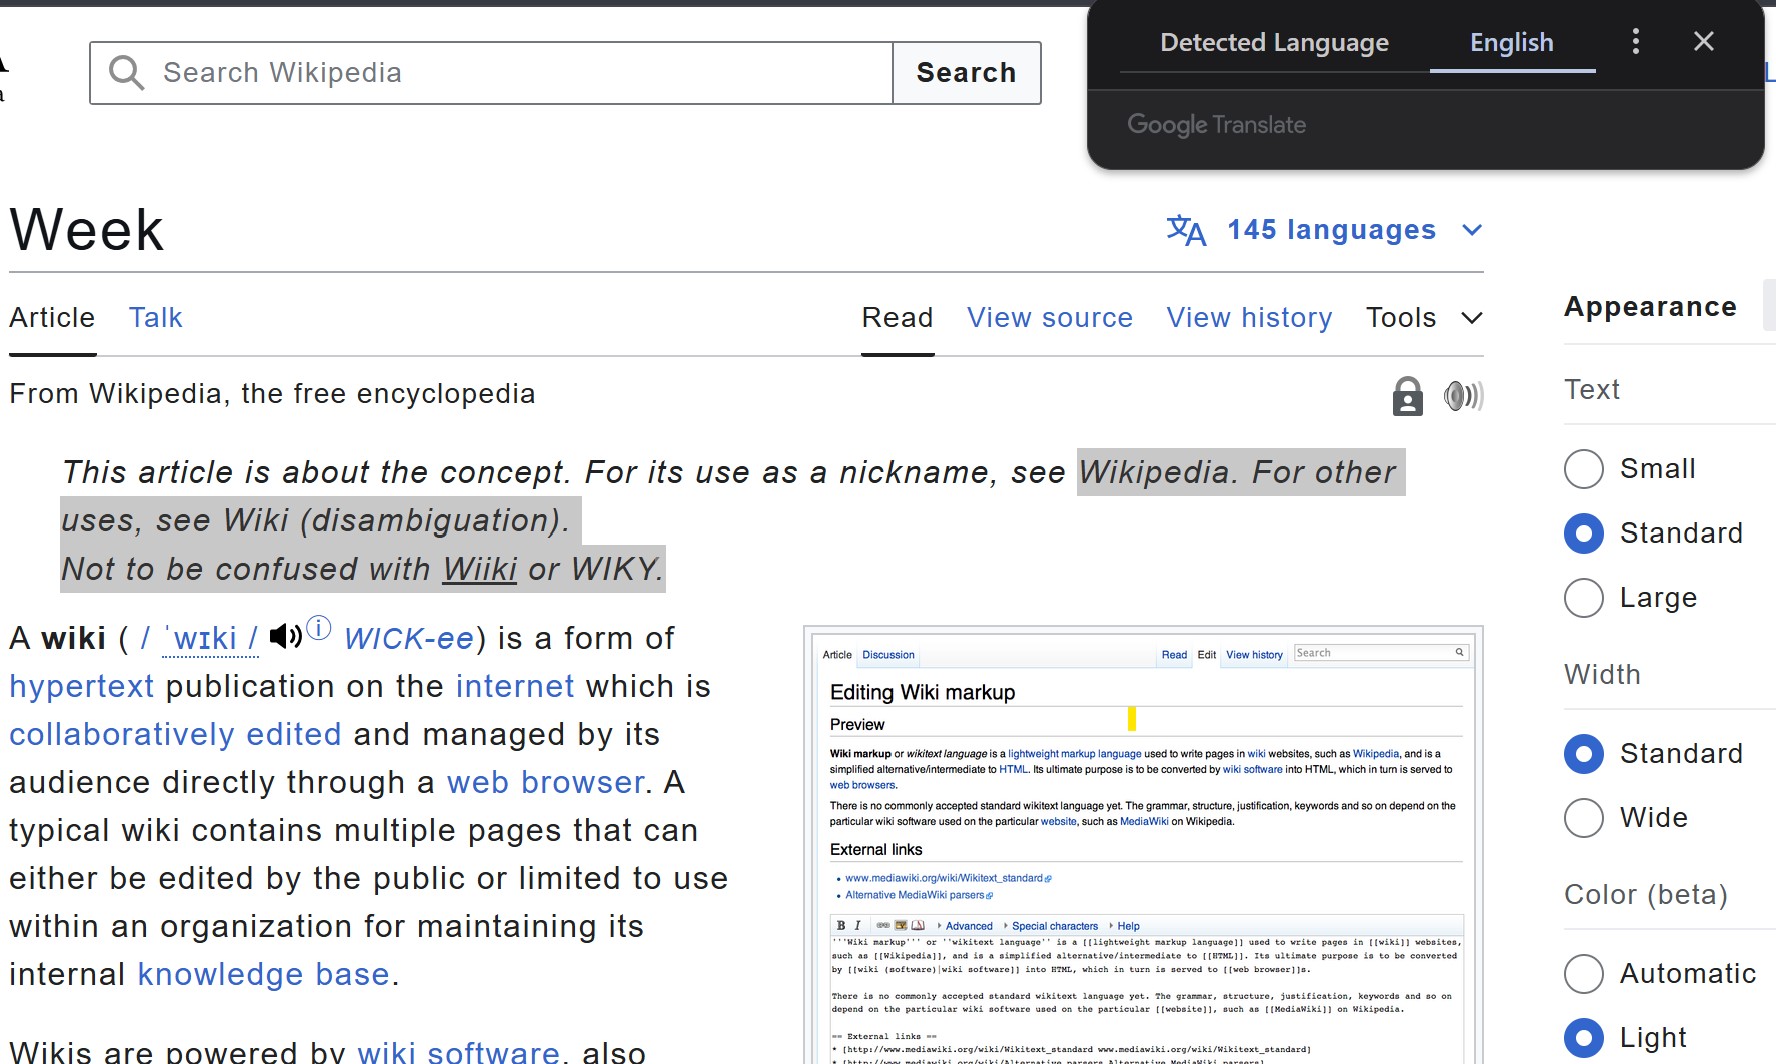Follow the knowledge base link
The height and width of the screenshot is (1064, 1776).
click(263, 975)
